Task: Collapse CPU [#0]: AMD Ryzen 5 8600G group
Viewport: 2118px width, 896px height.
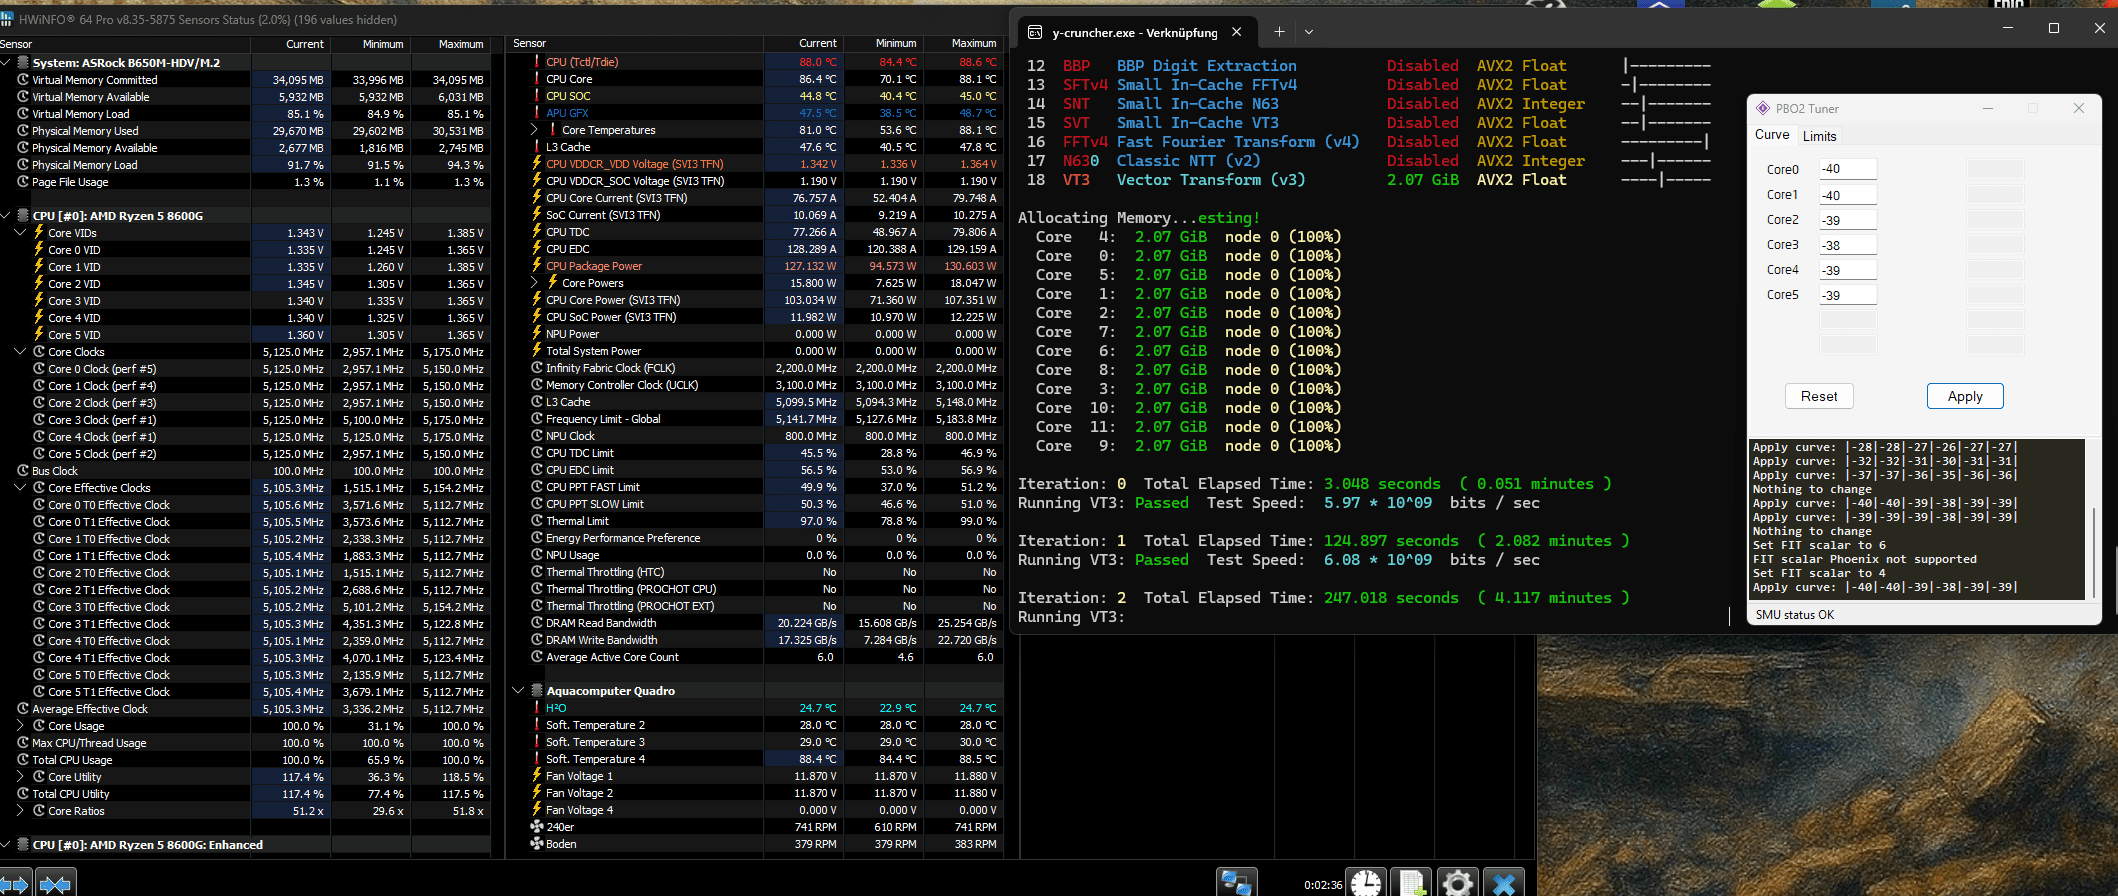Action: tap(6, 215)
